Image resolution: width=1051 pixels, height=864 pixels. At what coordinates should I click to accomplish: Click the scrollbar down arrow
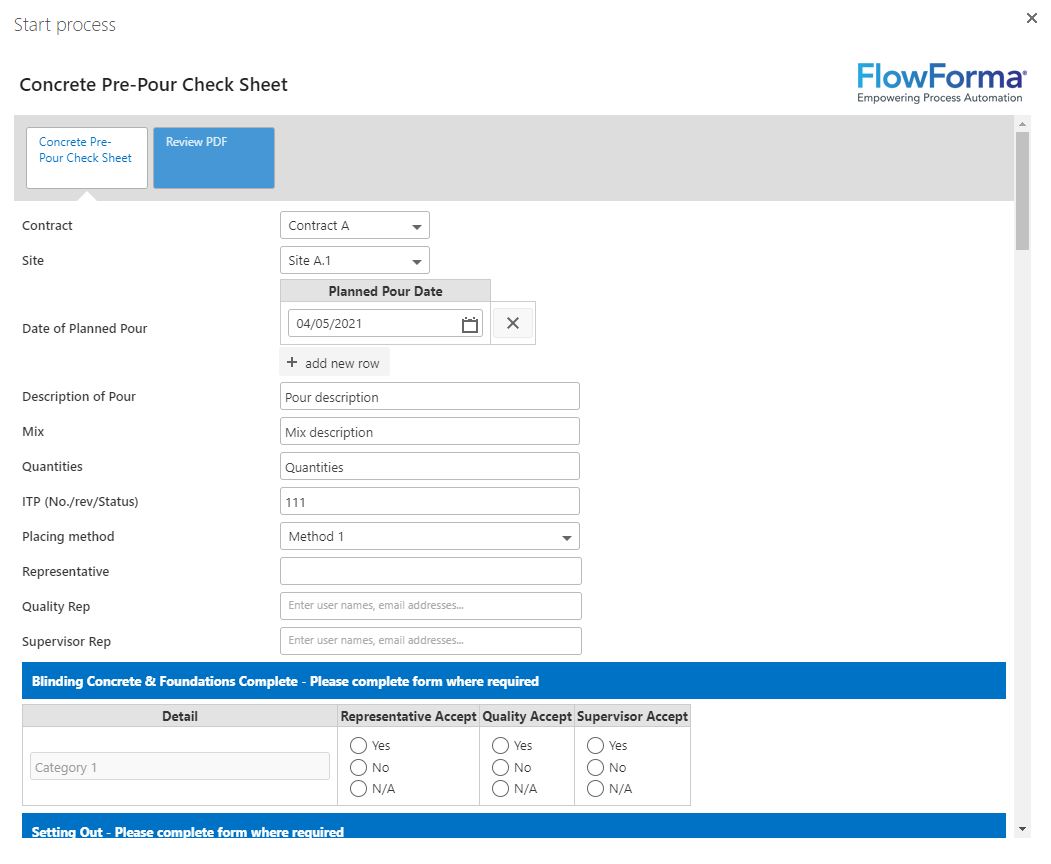(x=1022, y=829)
